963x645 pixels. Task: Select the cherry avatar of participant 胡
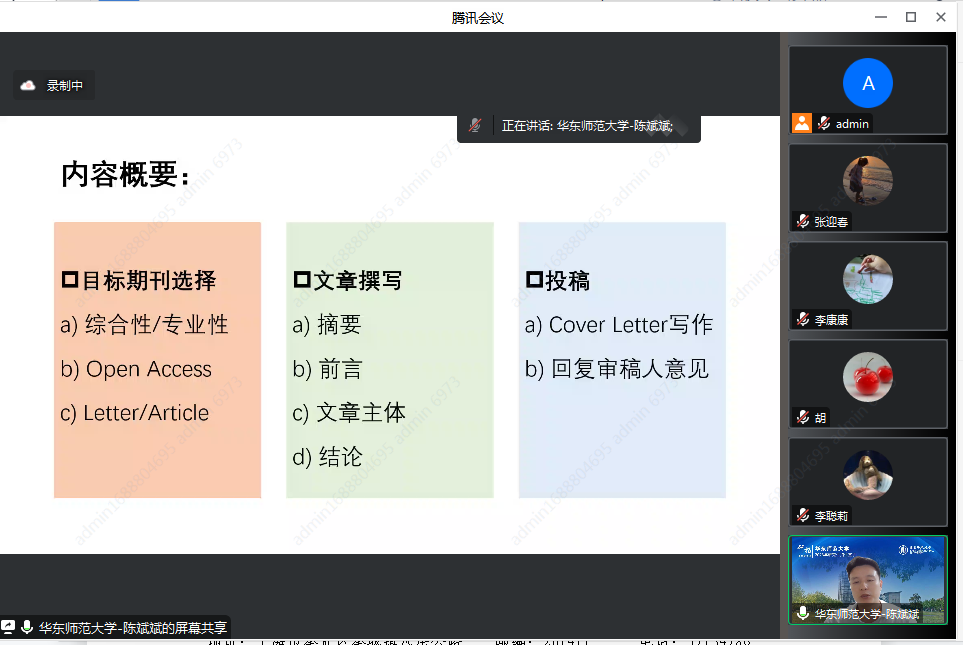pos(867,377)
